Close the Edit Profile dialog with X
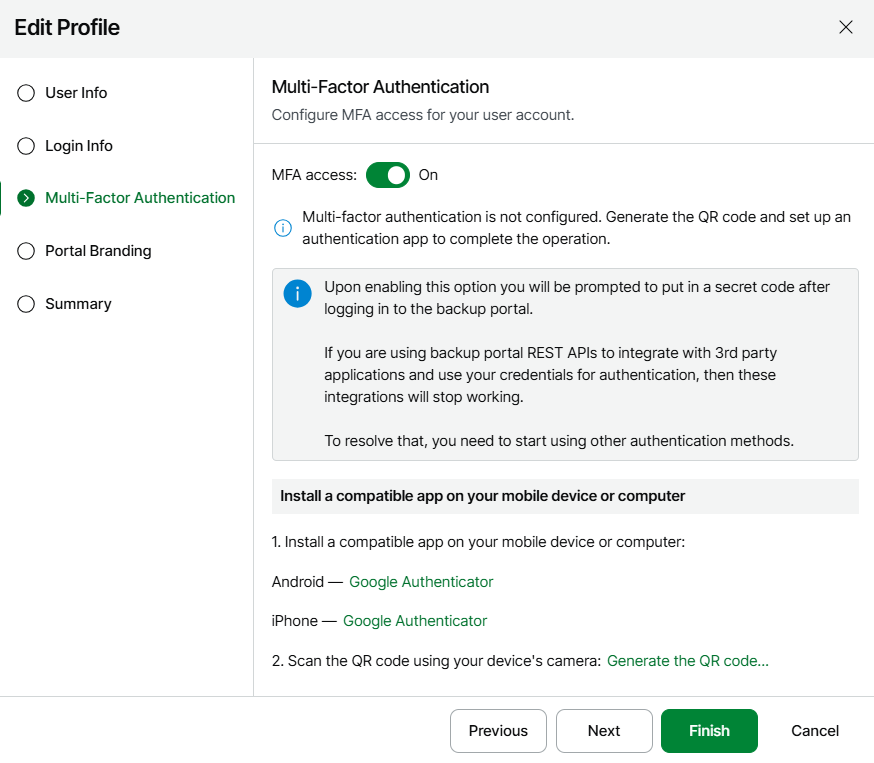 (846, 27)
